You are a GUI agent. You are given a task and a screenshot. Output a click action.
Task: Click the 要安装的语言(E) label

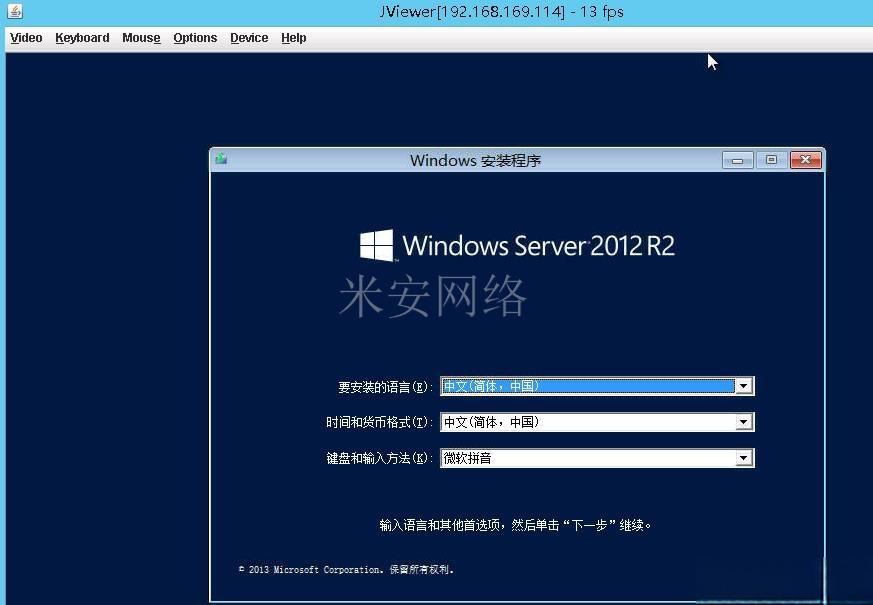click(x=385, y=387)
